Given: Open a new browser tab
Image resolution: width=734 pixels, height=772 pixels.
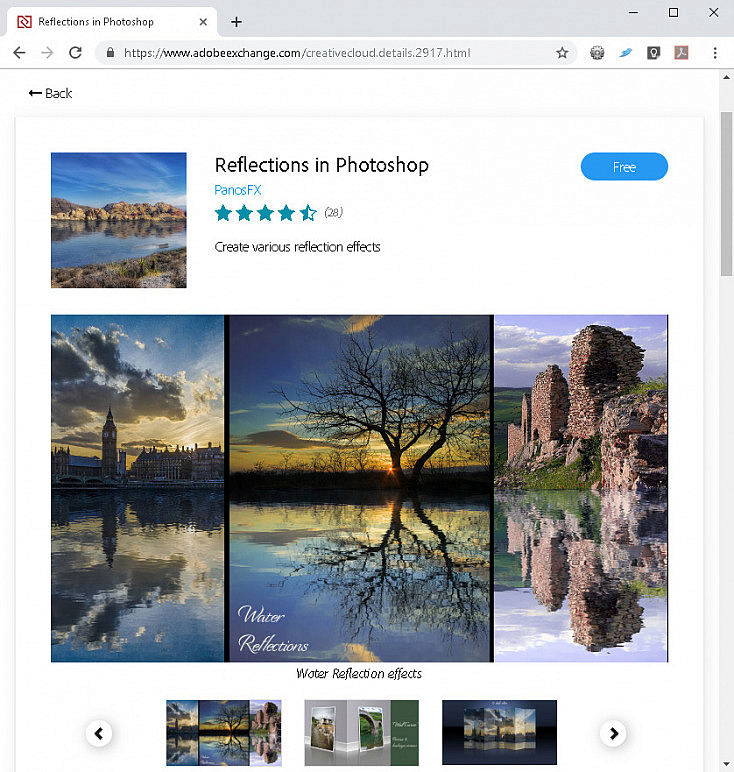Looking at the screenshot, I should tap(236, 22).
